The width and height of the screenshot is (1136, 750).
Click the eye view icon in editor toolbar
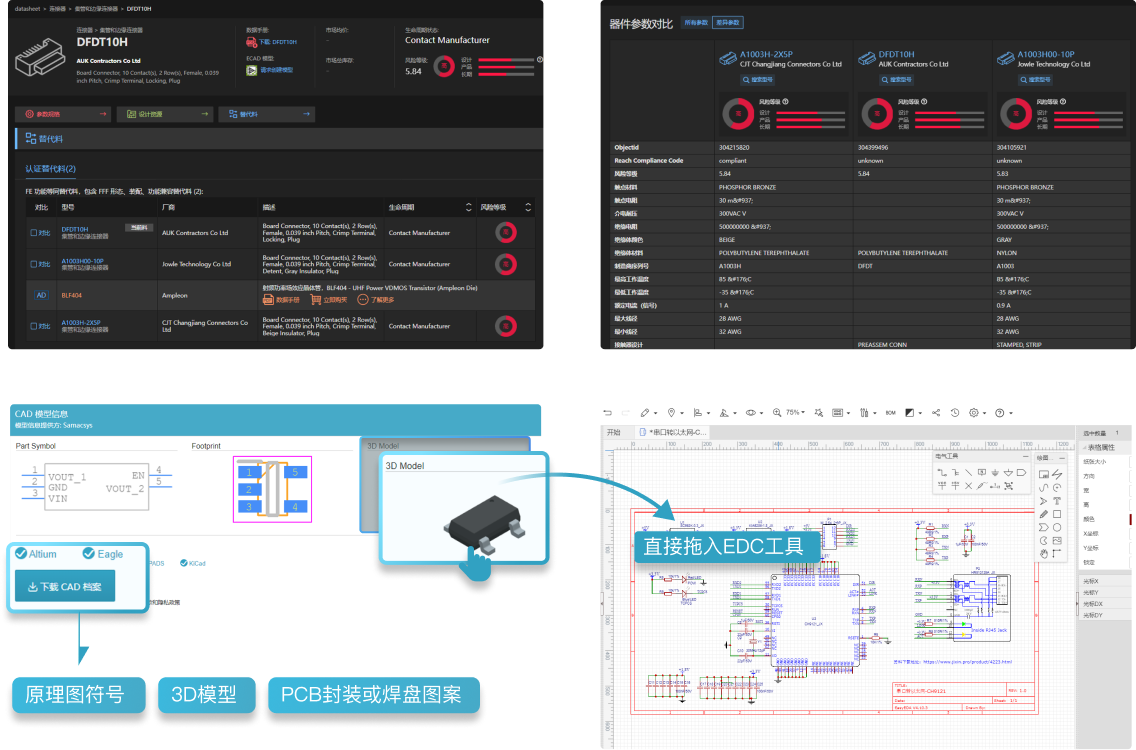[x=751, y=413]
